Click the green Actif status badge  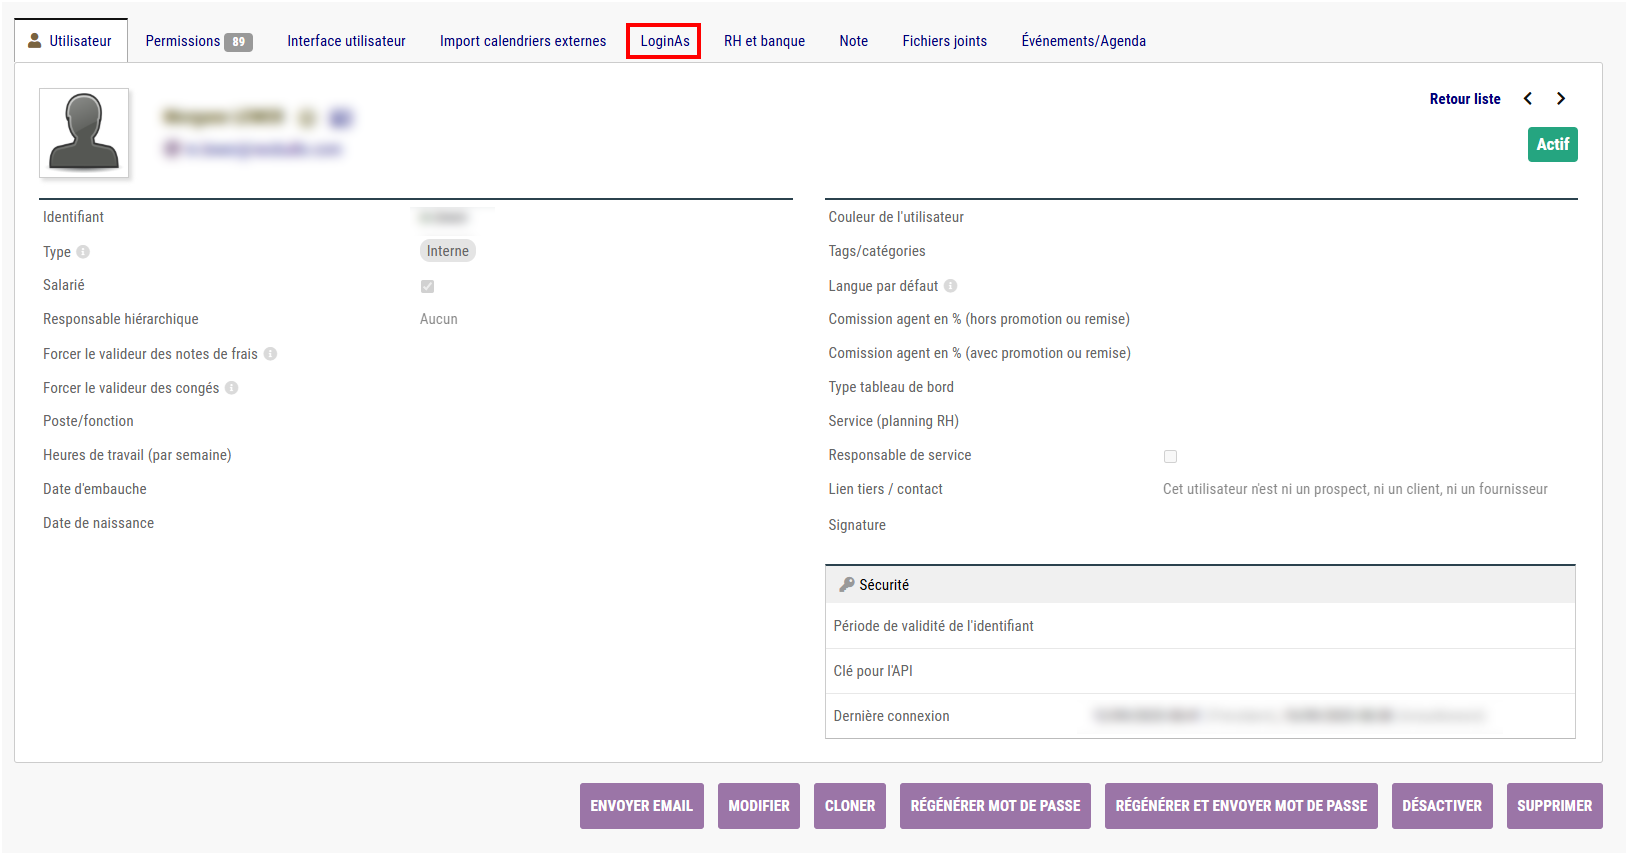point(1552,144)
